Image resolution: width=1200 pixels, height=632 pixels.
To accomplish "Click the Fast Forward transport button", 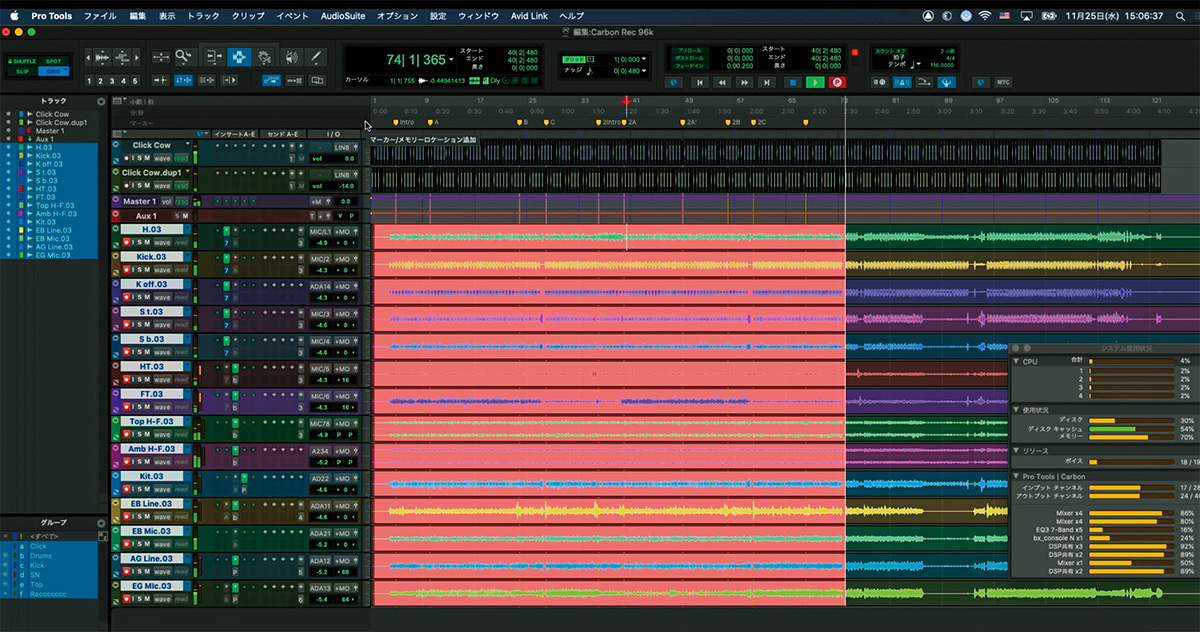I will [x=744, y=82].
